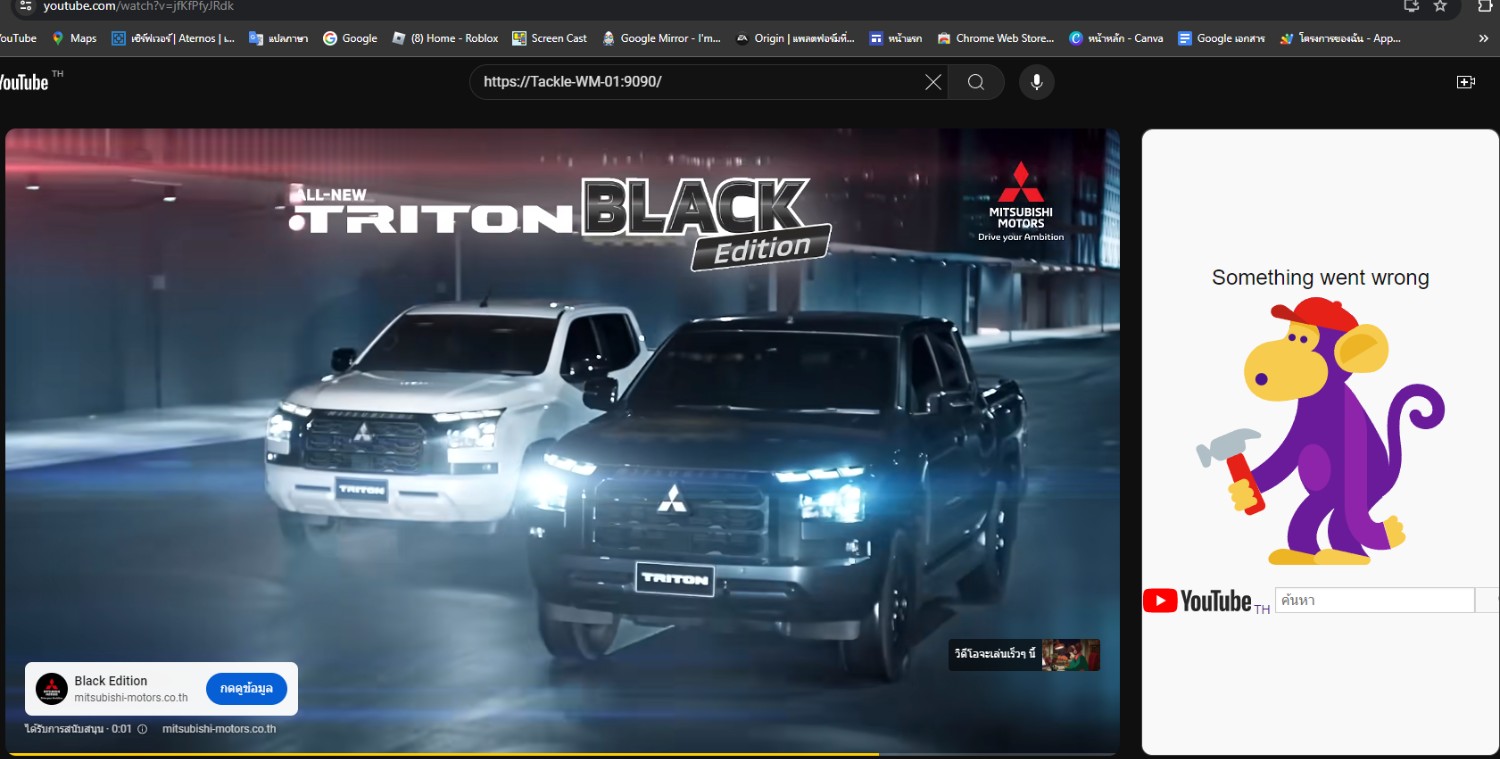Open the Google Mirror bookmark
This screenshot has height=759, width=1500.
661,38
